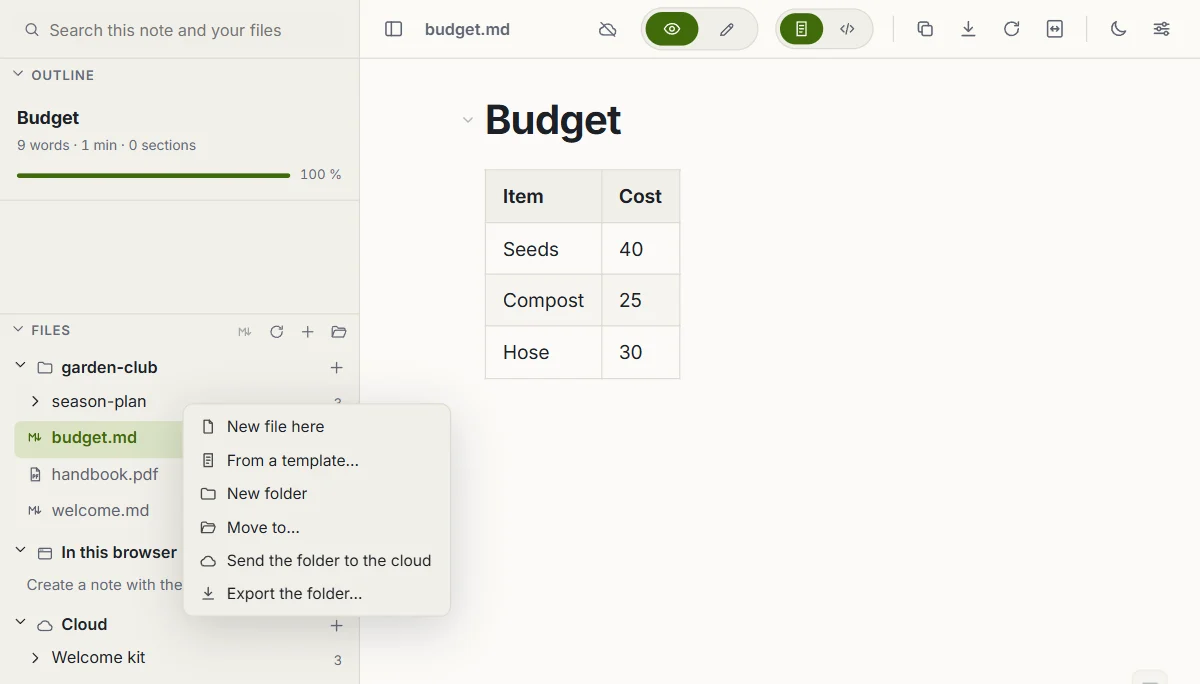Choose From a template... menu entry
Screen dimensions: 1200x684
[x=317, y=460]
